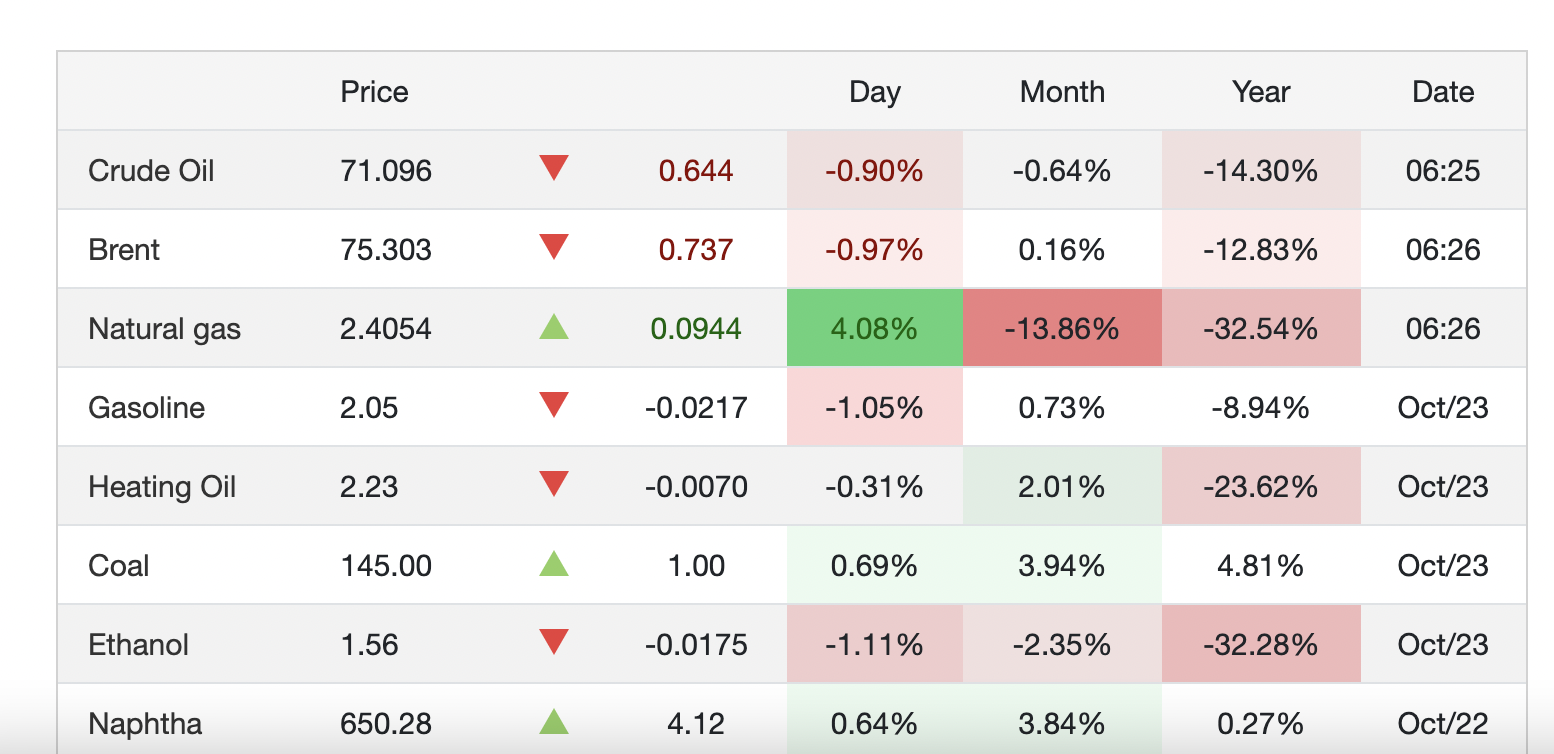Screen dimensions: 1554x754
Task: Click the Natural gas year change -32.54%
Action: point(1261,329)
